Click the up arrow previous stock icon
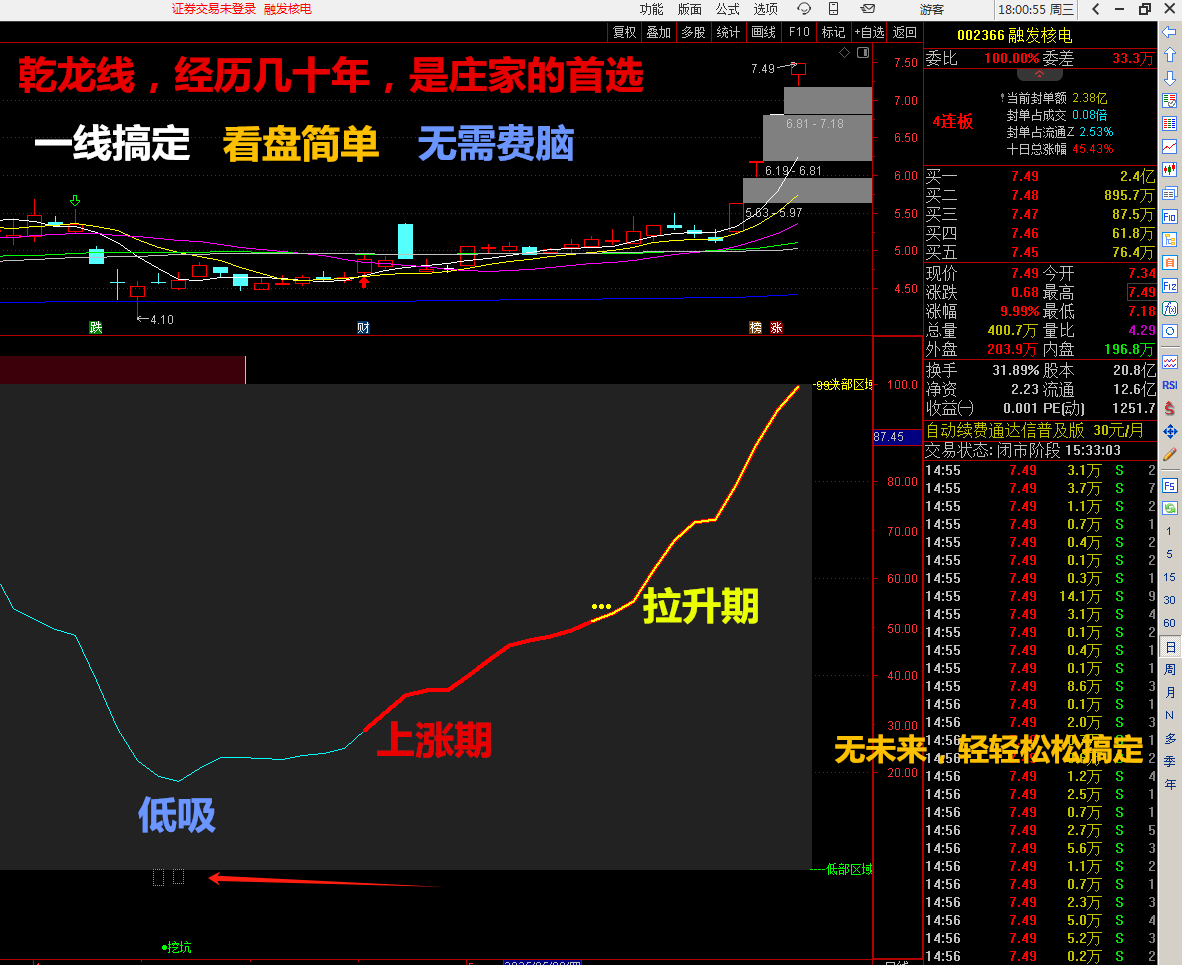Image resolution: width=1182 pixels, height=965 pixels. [x=1169, y=55]
